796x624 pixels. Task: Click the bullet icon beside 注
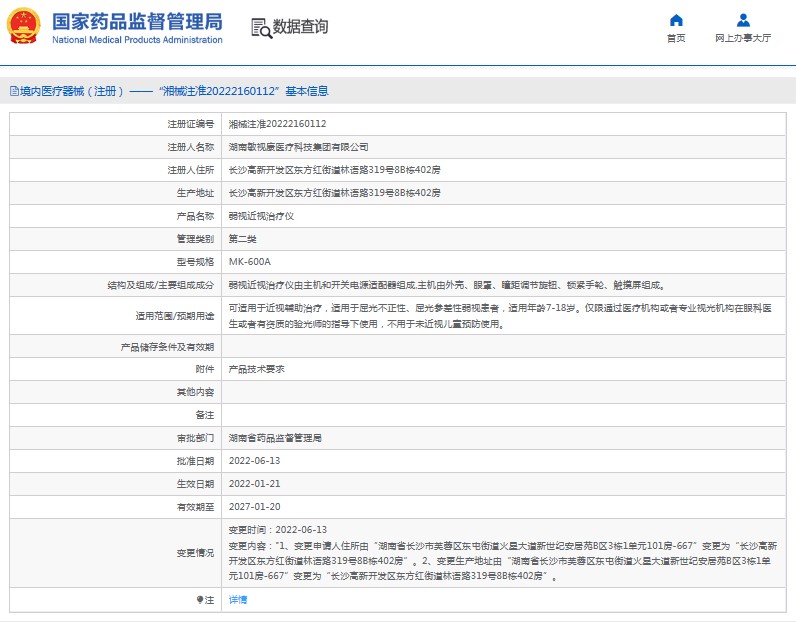200,600
